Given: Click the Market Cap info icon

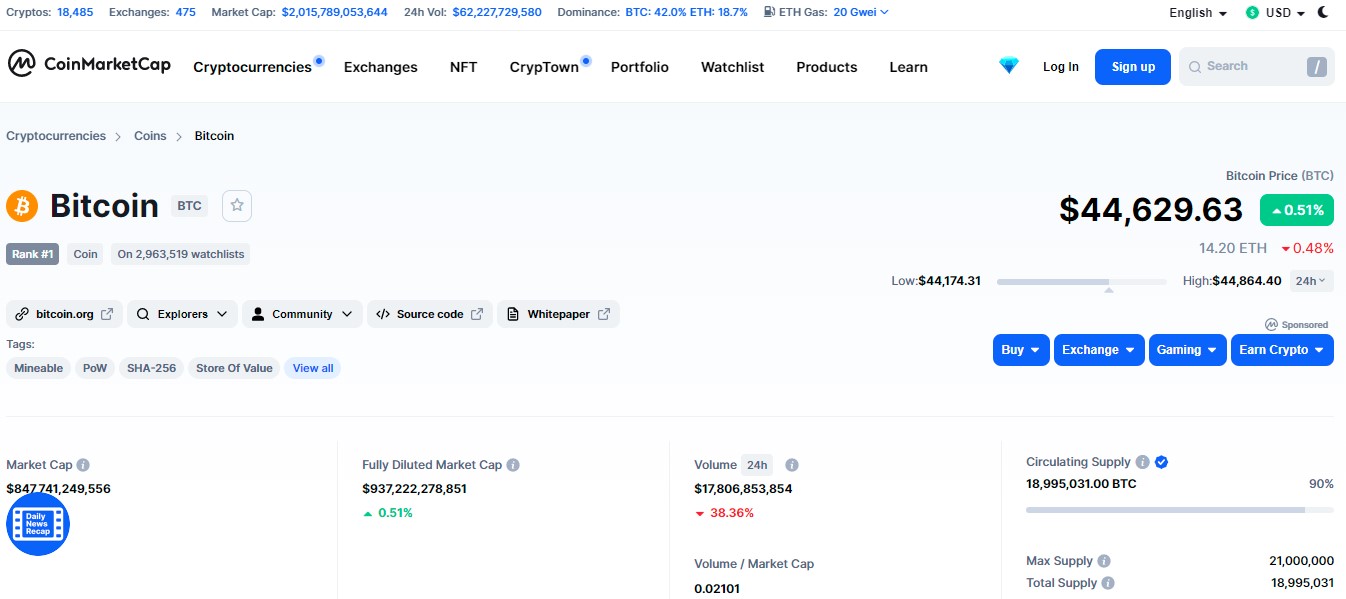Looking at the screenshot, I should point(83,465).
